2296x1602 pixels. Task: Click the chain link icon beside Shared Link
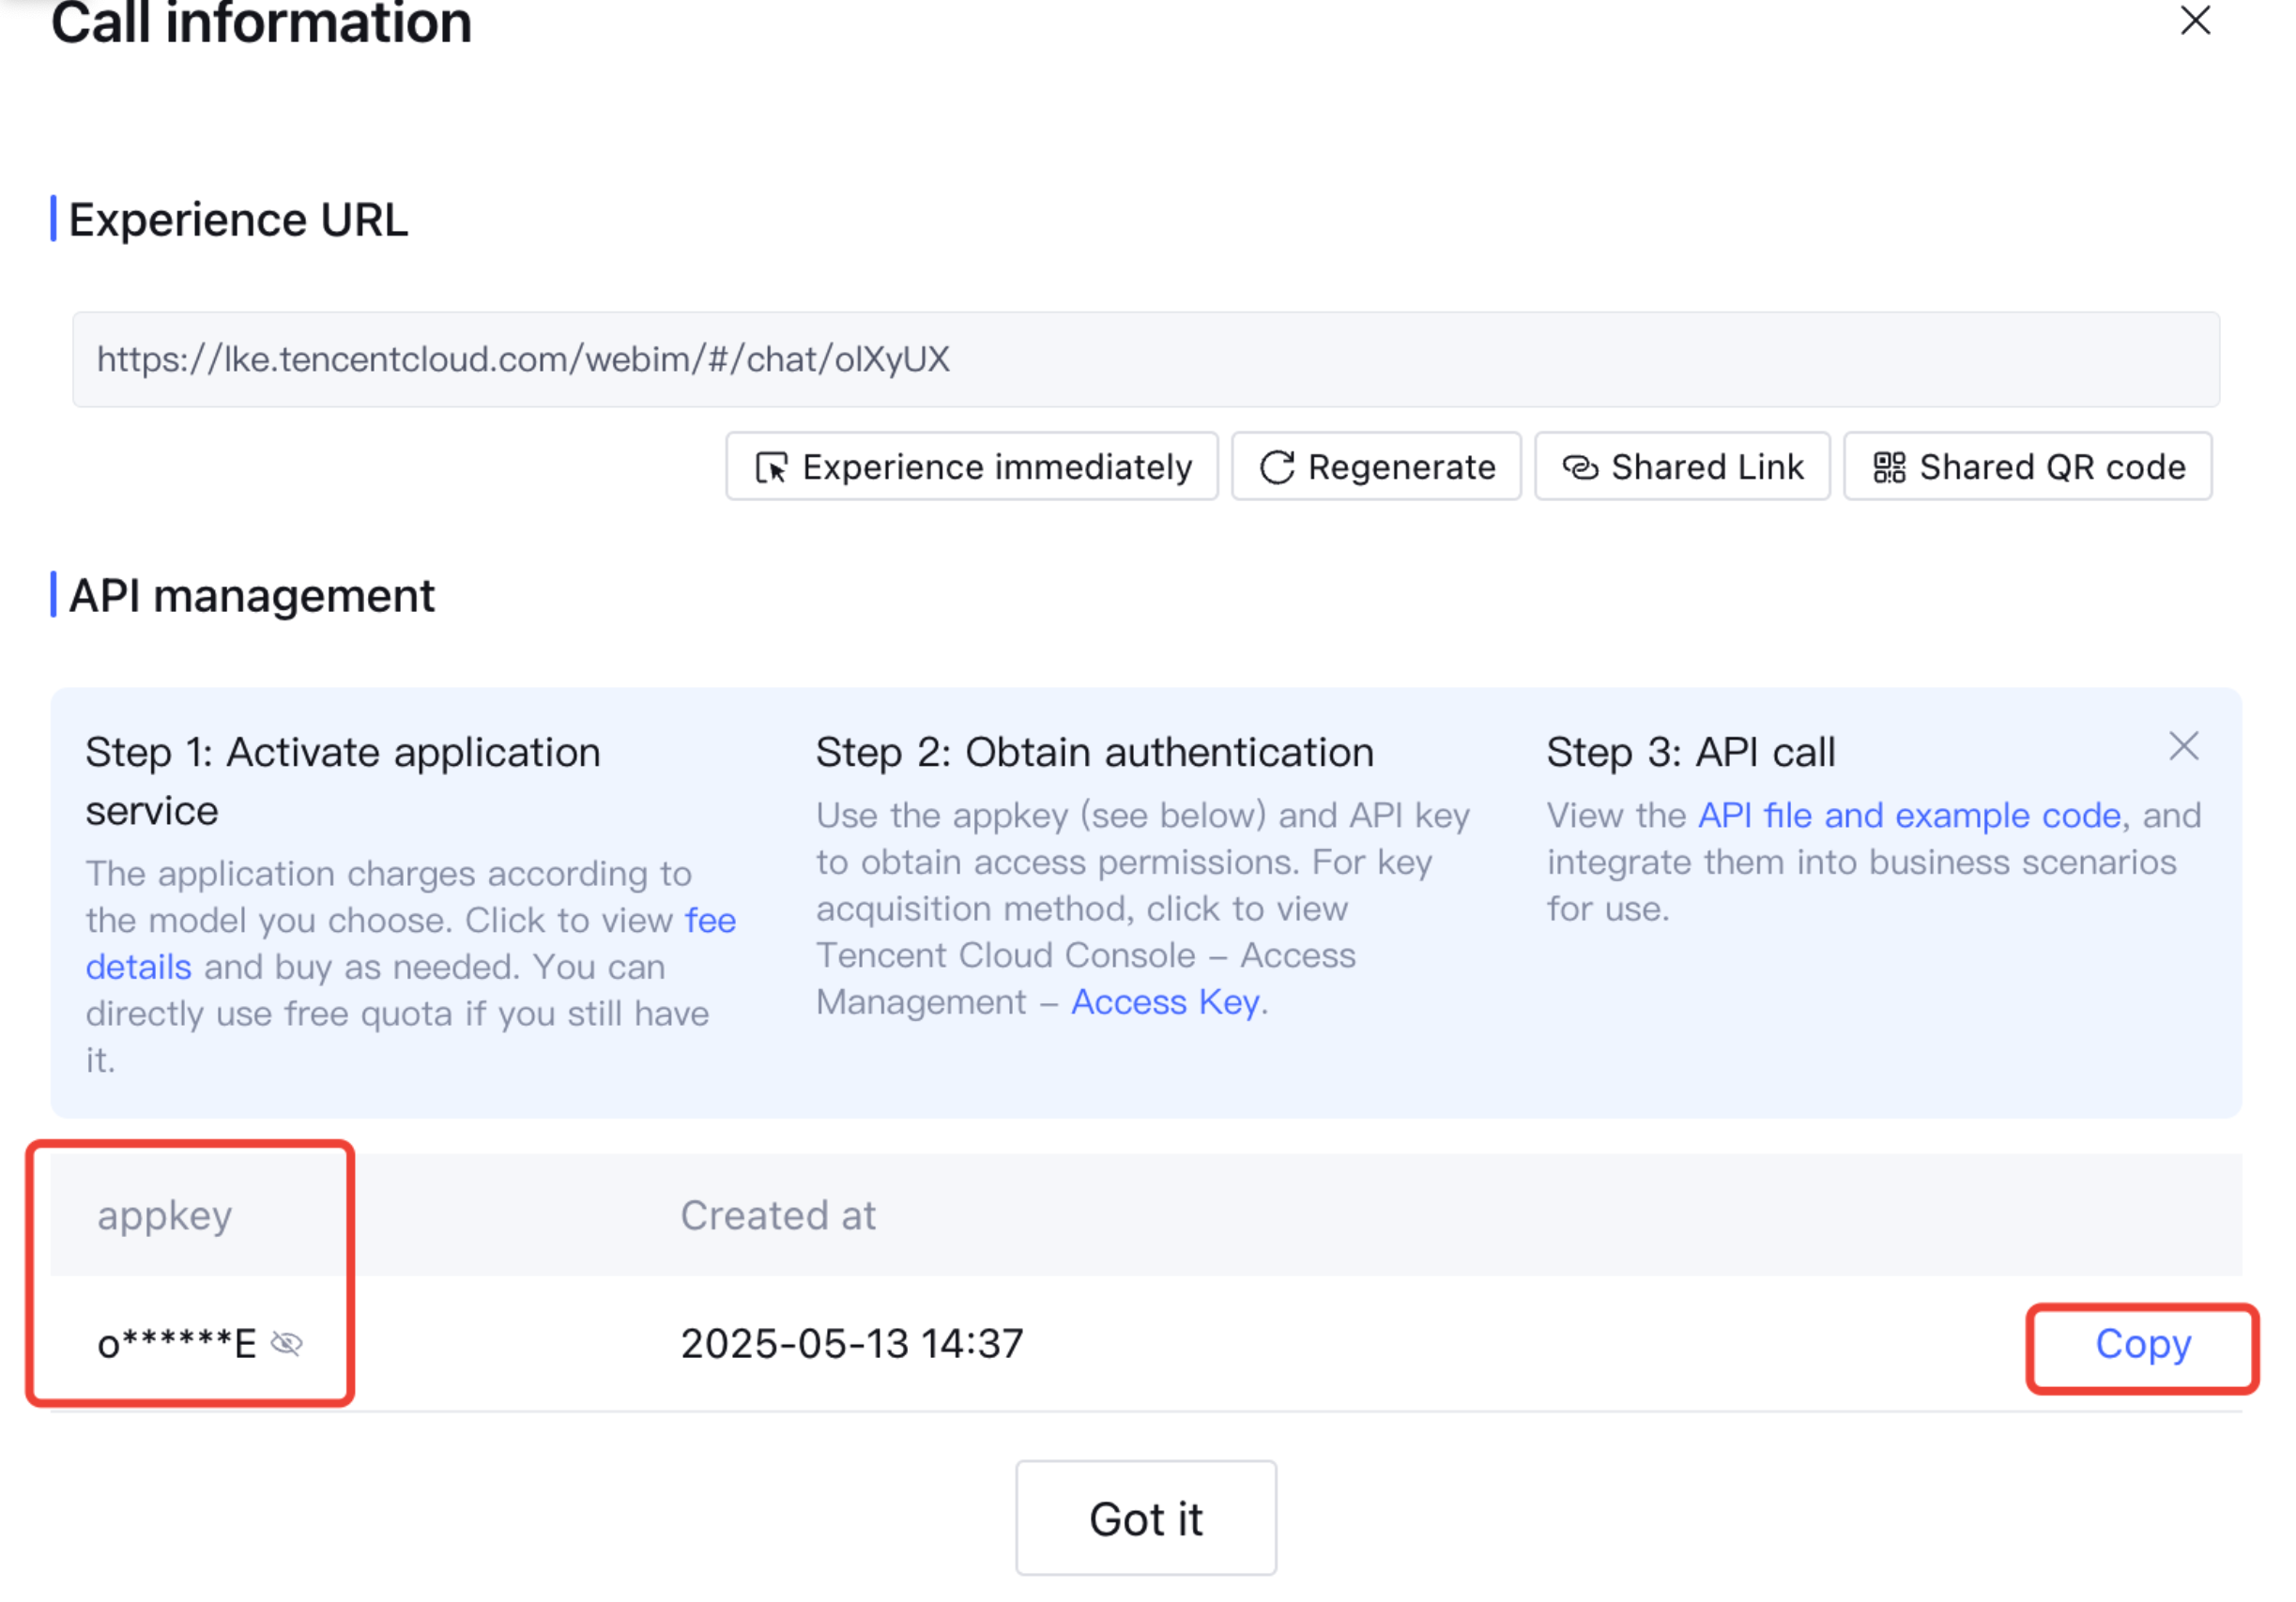tap(1580, 467)
